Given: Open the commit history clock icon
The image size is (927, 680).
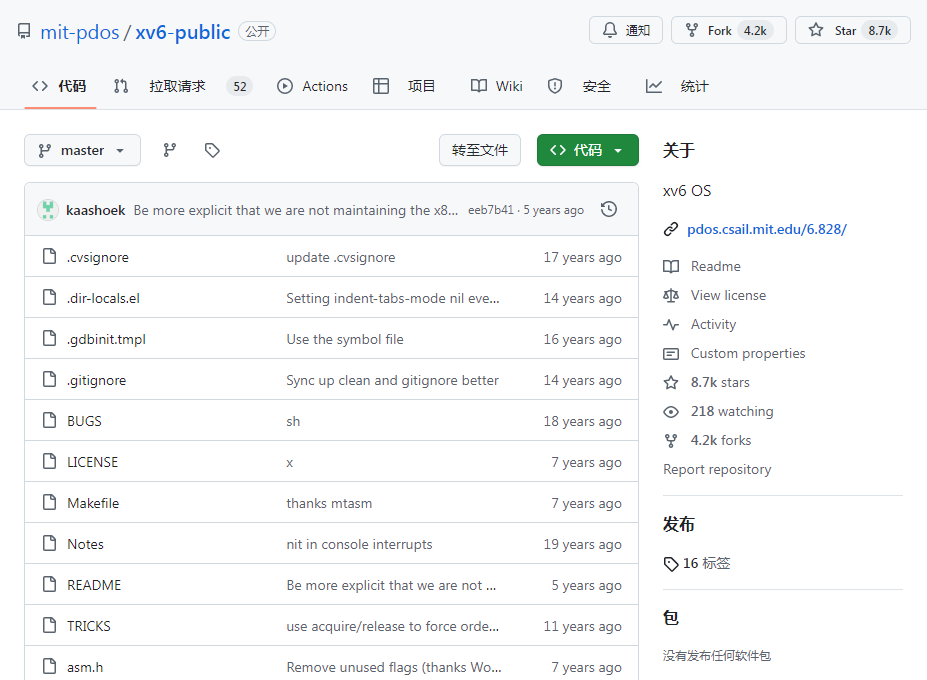Looking at the screenshot, I should (x=608, y=209).
